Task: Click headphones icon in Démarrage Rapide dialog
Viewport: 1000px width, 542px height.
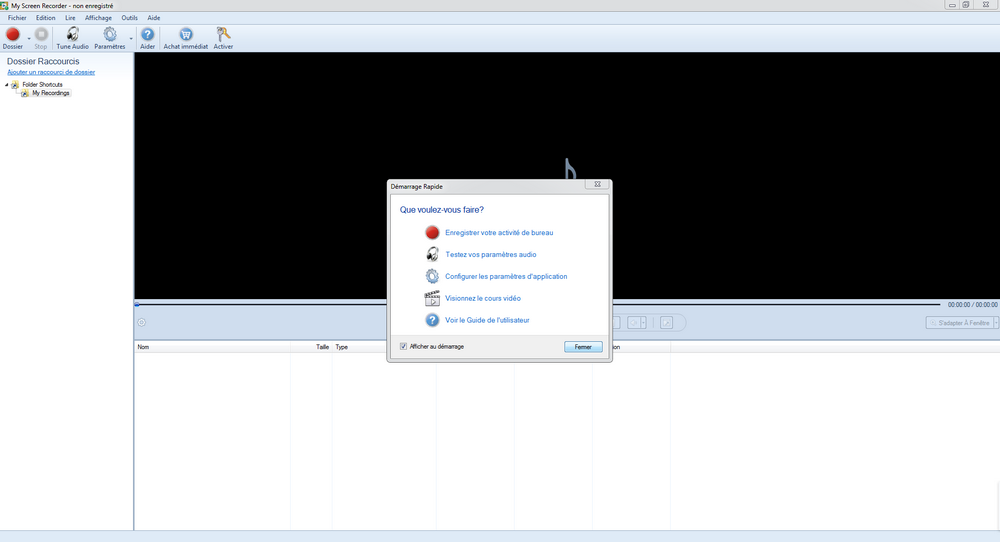Action: point(432,254)
